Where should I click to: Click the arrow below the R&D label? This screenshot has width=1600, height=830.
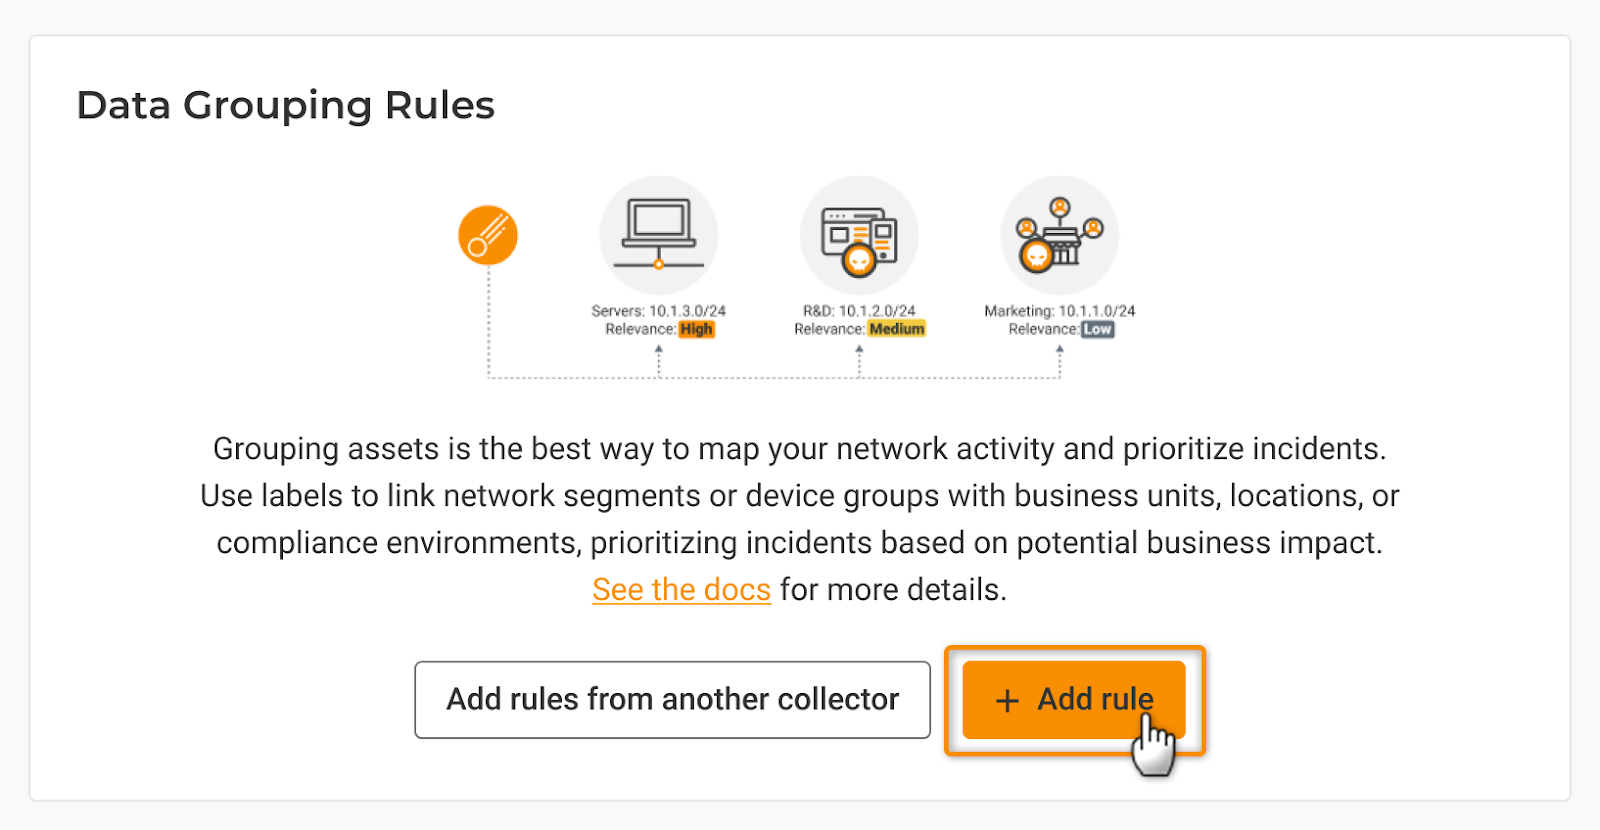tap(859, 350)
